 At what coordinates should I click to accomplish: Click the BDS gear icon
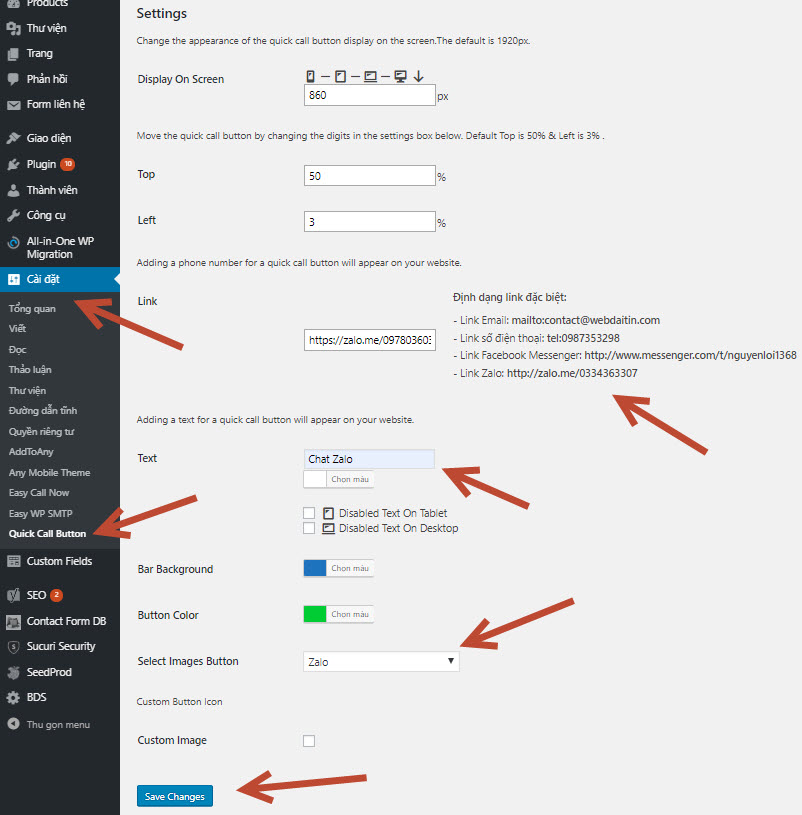[x=13, y=698]
